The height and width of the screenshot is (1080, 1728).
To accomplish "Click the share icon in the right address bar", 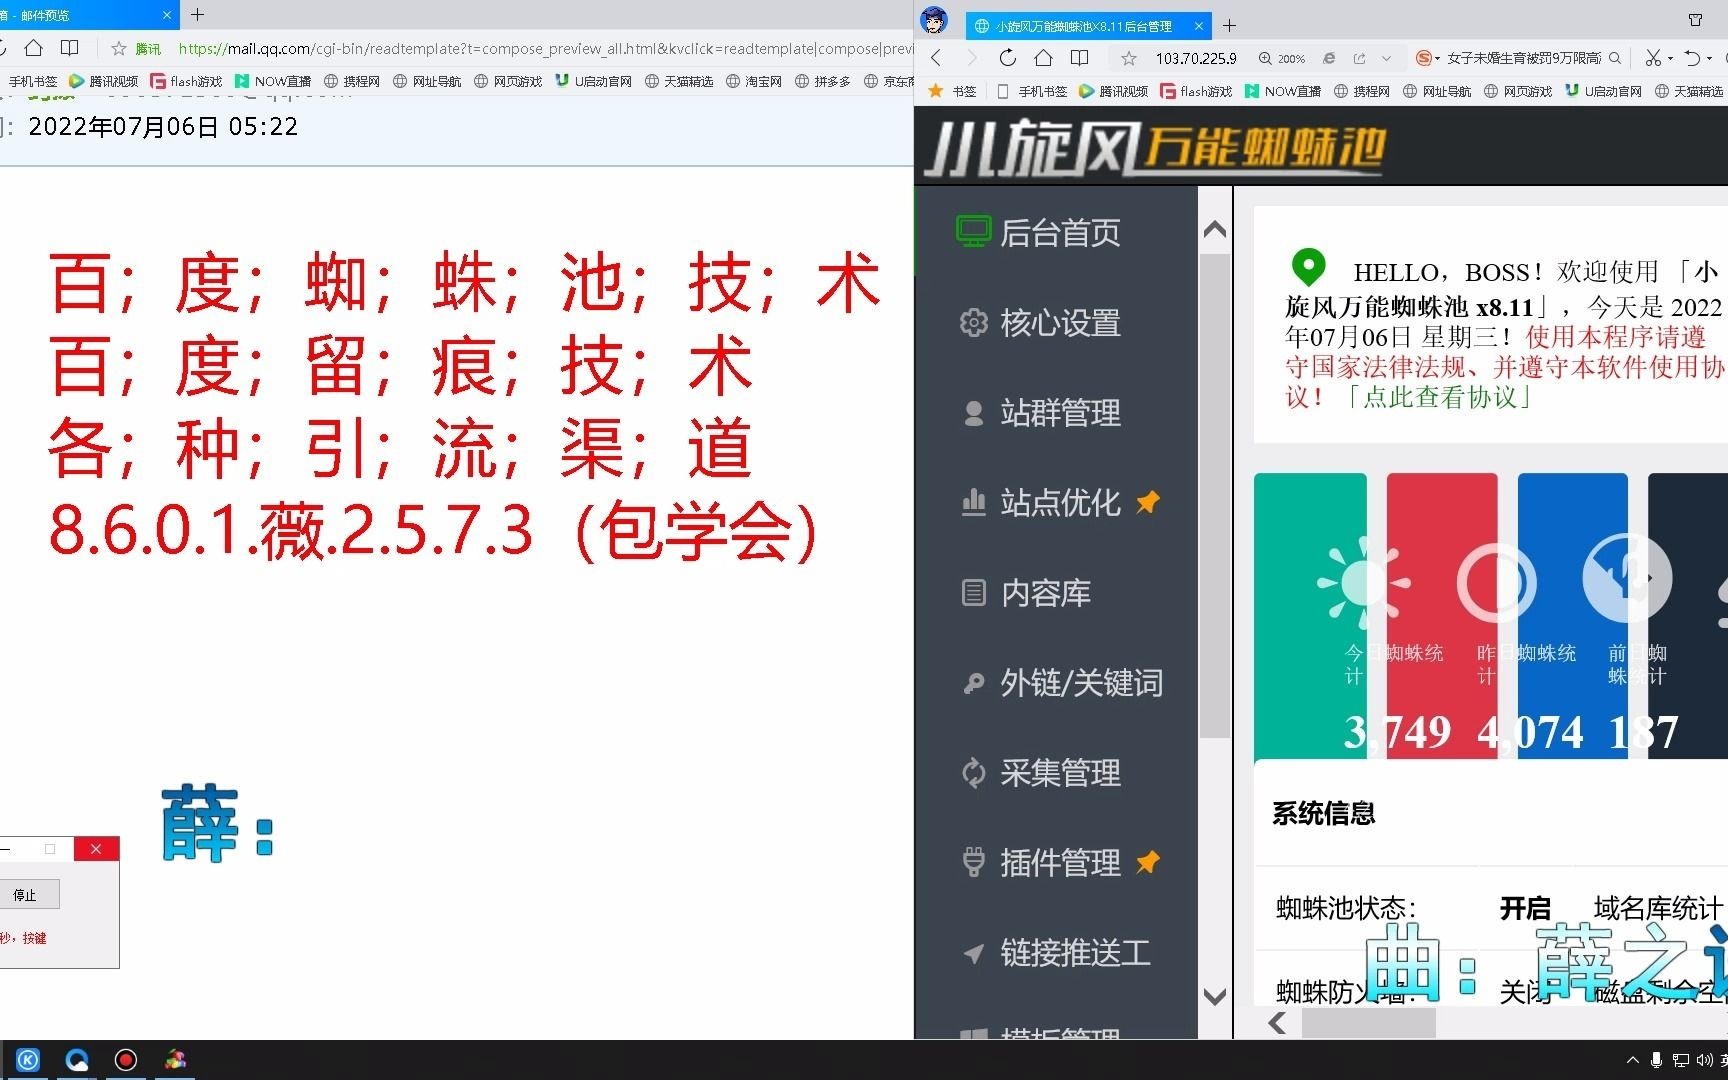I will [x=1359, y=58].
